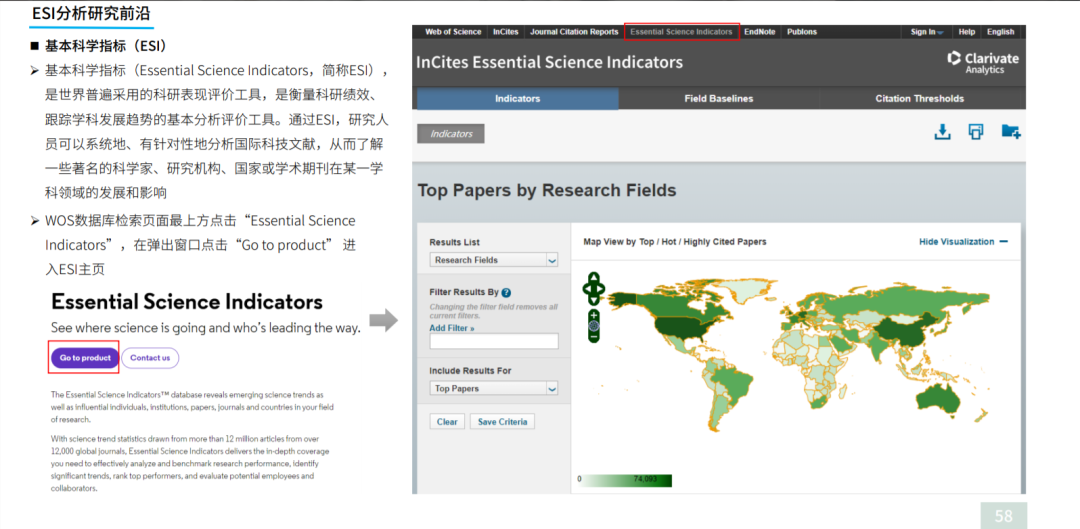1080x529 pixels.
Task: Zoom in on the map with plus button
Action: coord(594,315)
